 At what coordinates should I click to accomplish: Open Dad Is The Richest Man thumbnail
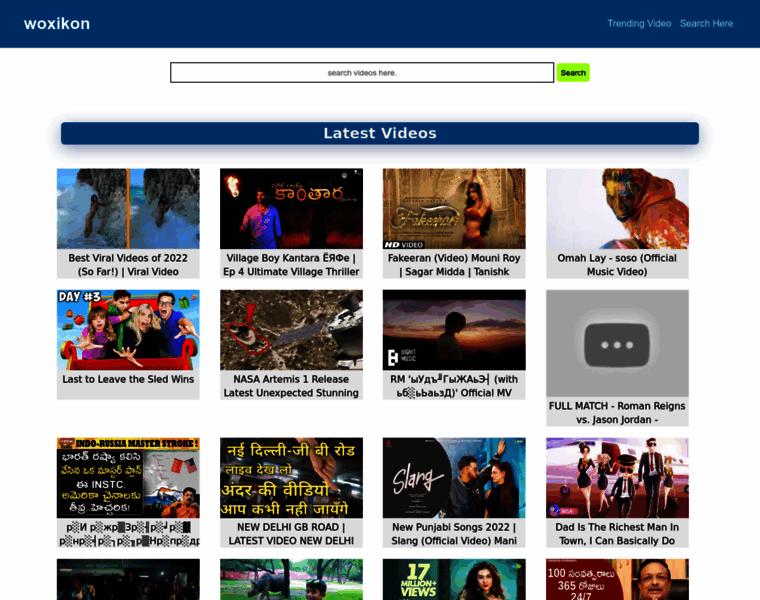(617, 477)
